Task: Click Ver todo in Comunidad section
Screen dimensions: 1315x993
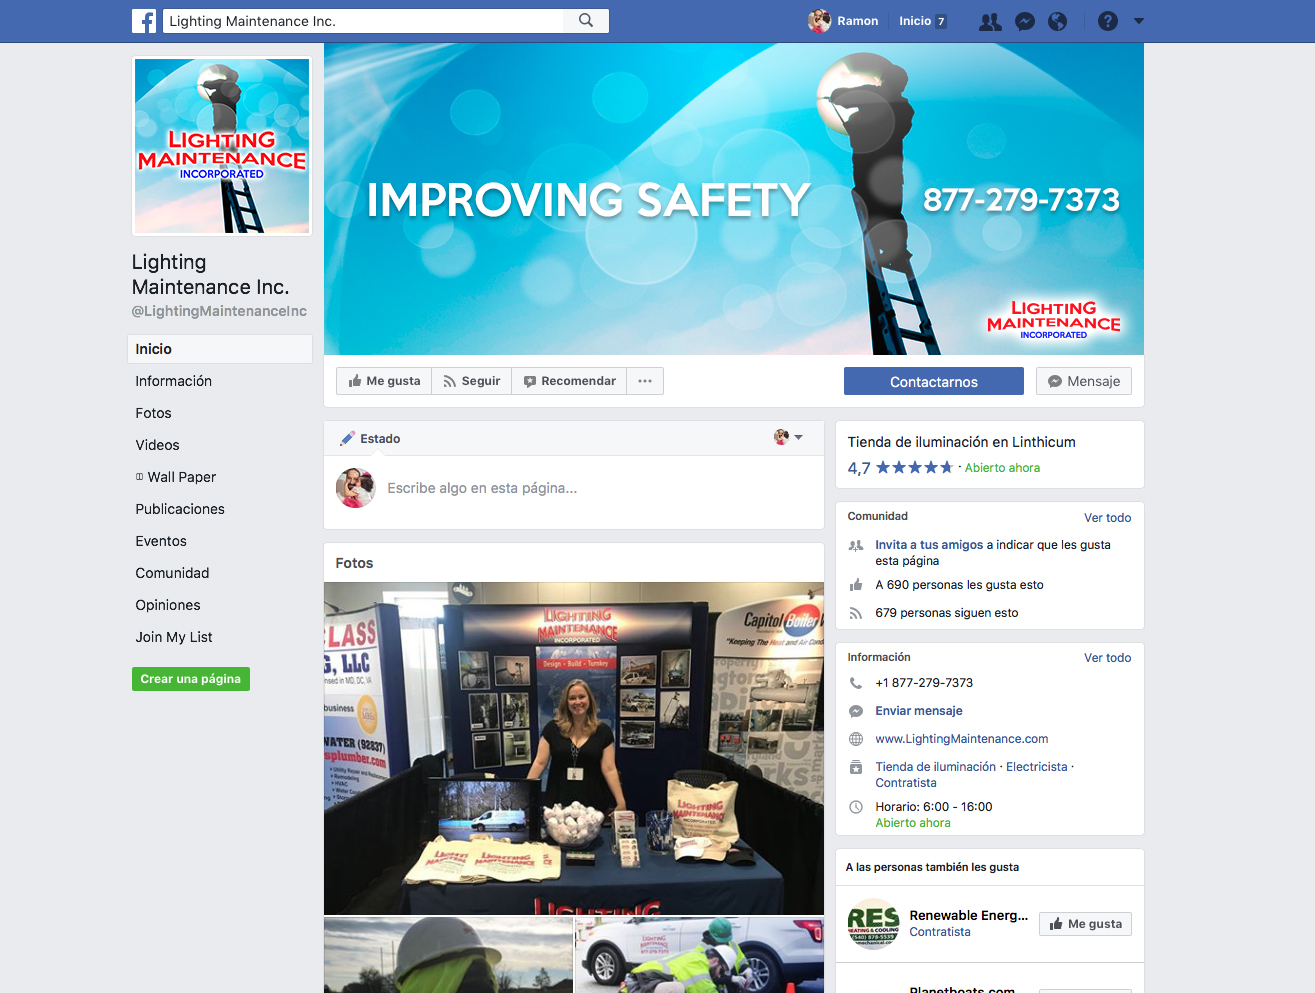Action: (x=1108, y=517)
